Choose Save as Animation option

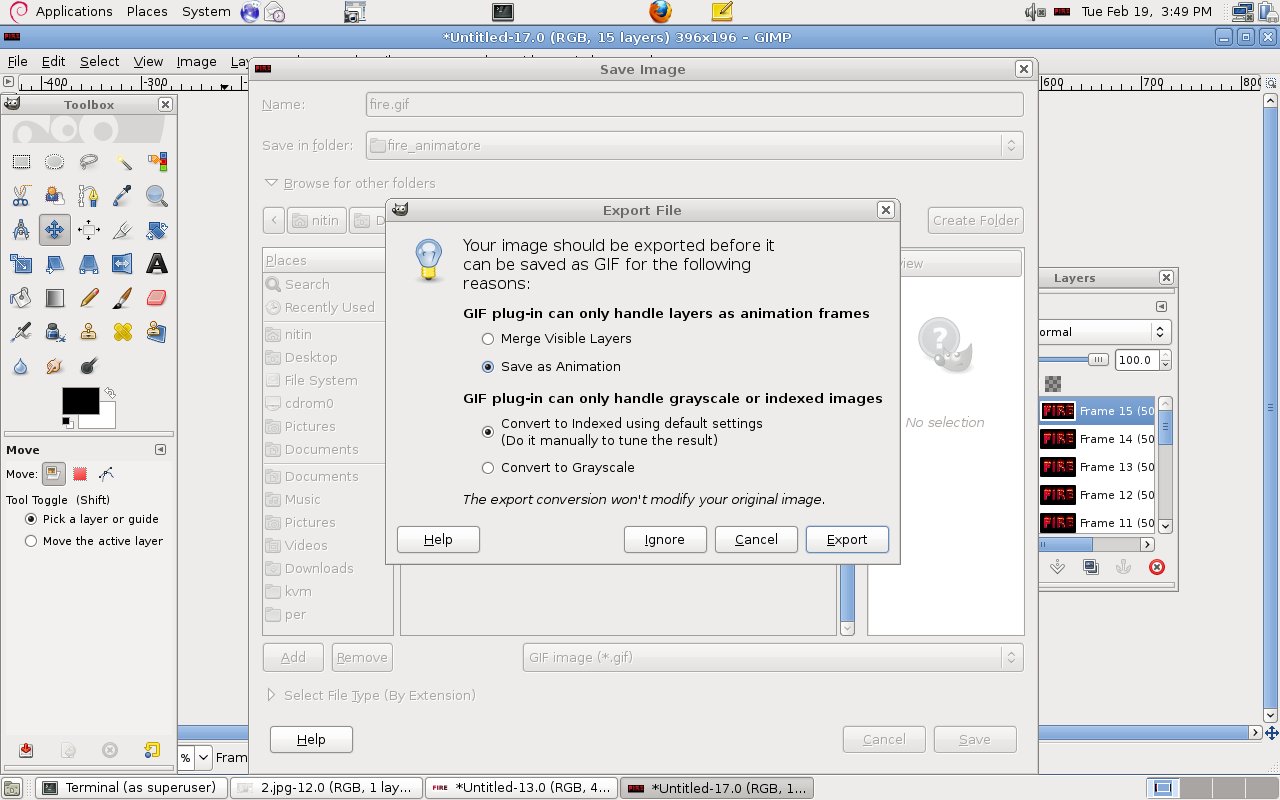coord(488,366)
